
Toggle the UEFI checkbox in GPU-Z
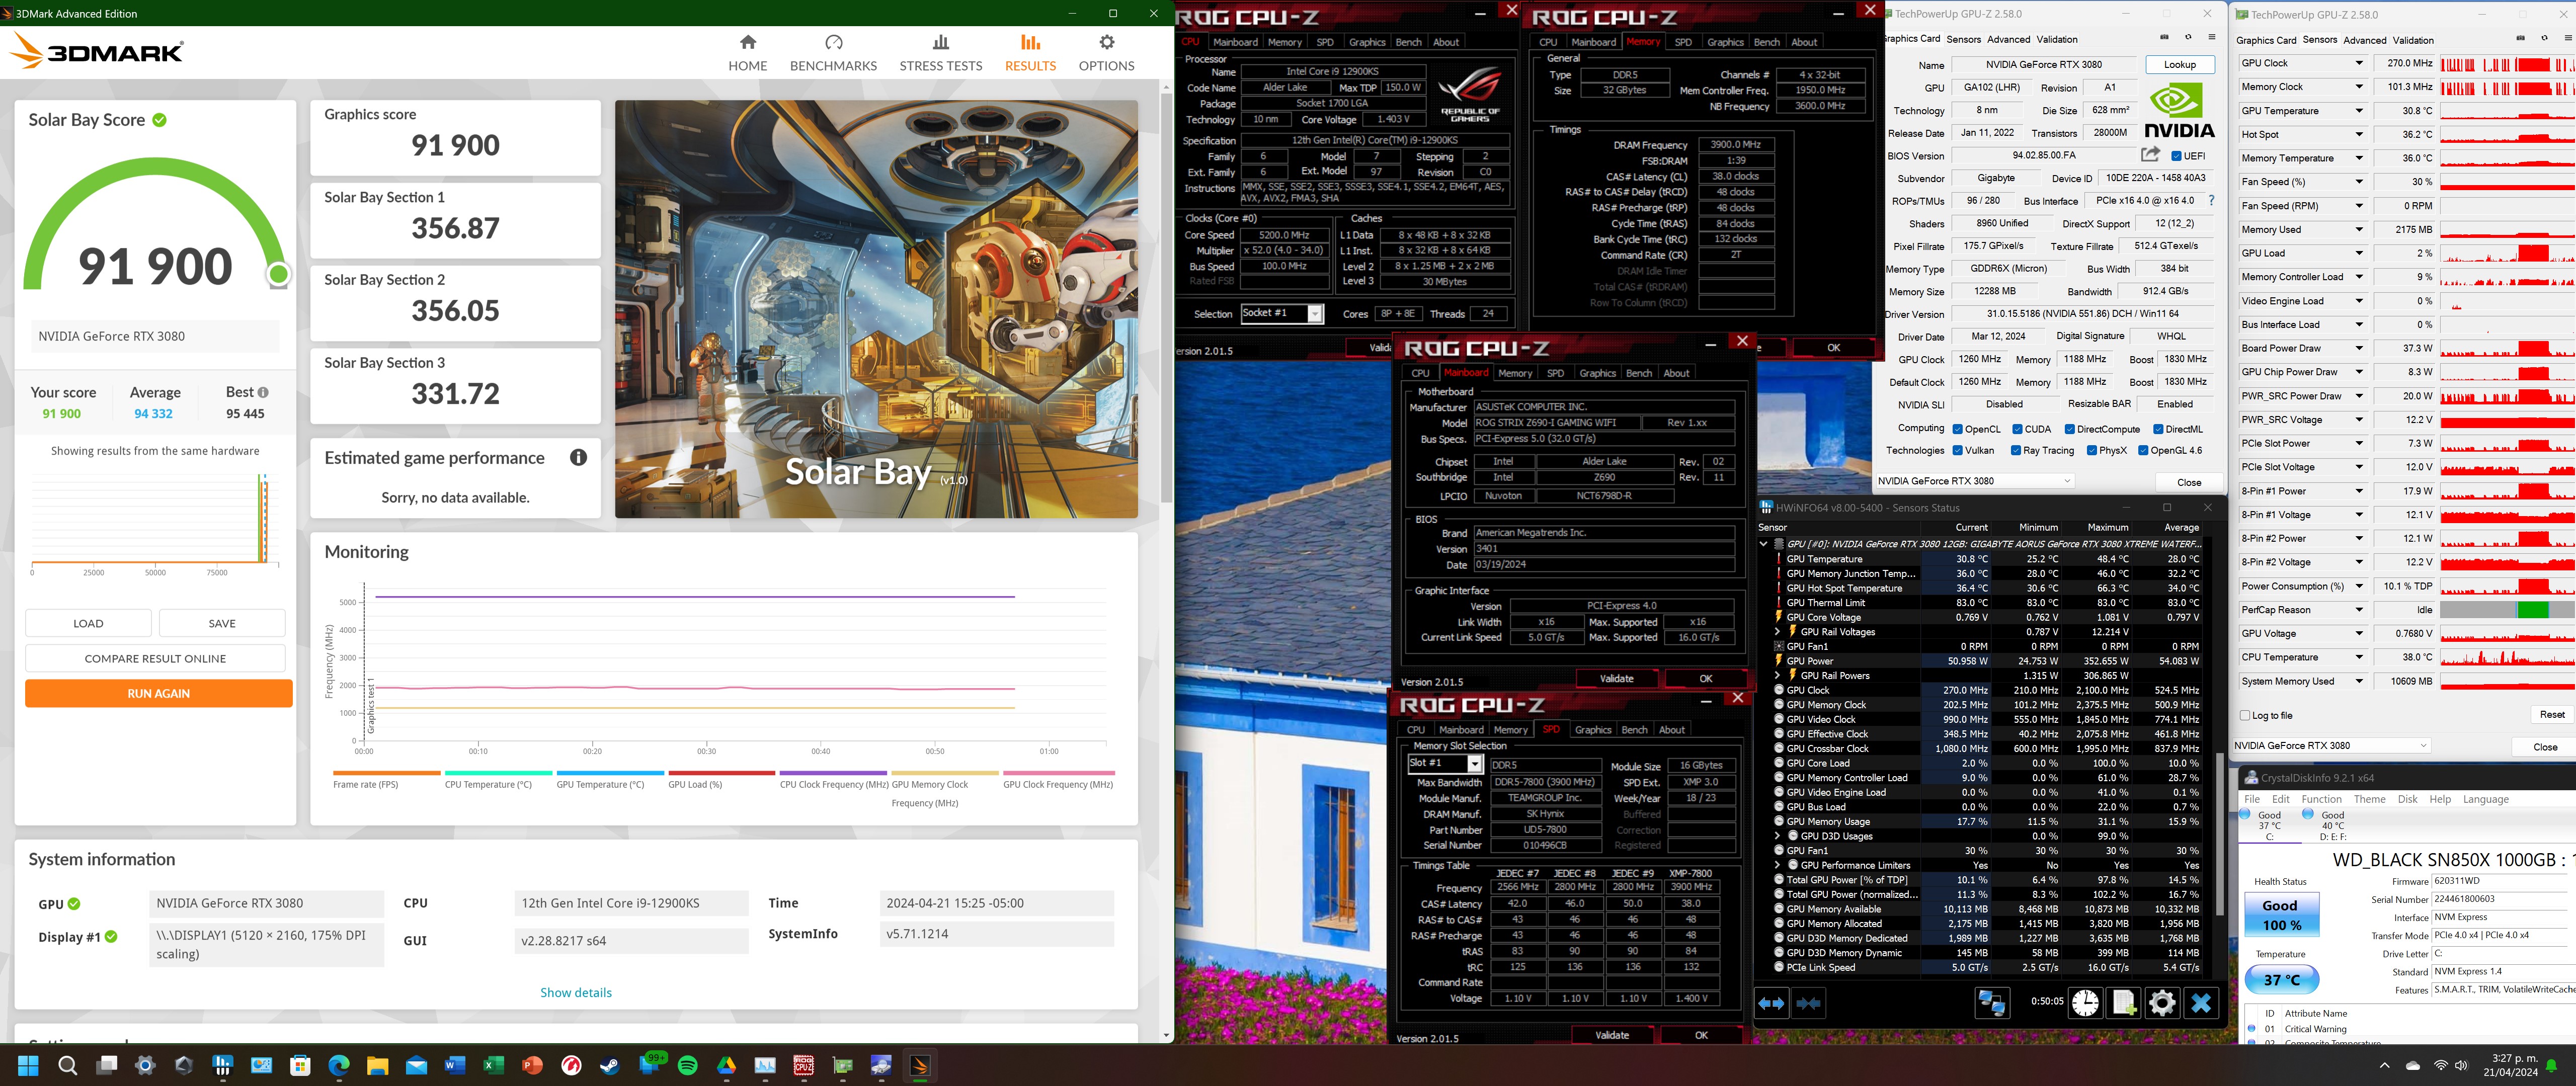2177,156
